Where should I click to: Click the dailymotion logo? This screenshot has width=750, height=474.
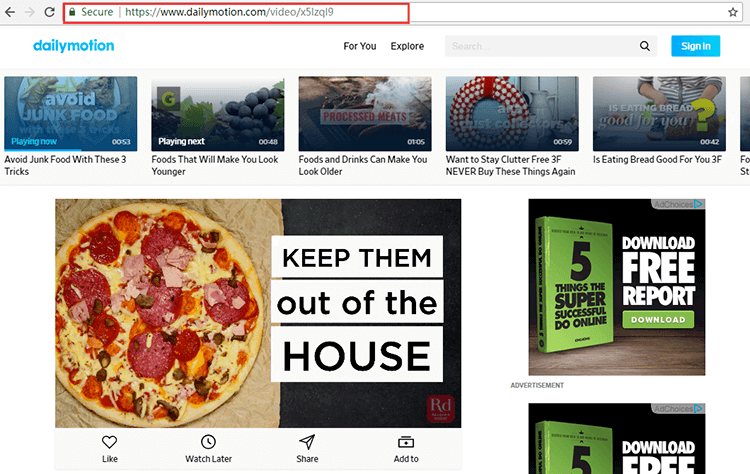point(74,46)
